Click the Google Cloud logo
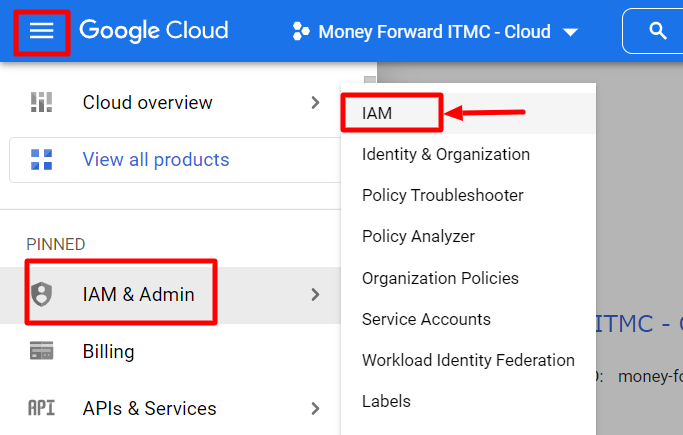Screen dimensions: 683x435 pos(154,30)
